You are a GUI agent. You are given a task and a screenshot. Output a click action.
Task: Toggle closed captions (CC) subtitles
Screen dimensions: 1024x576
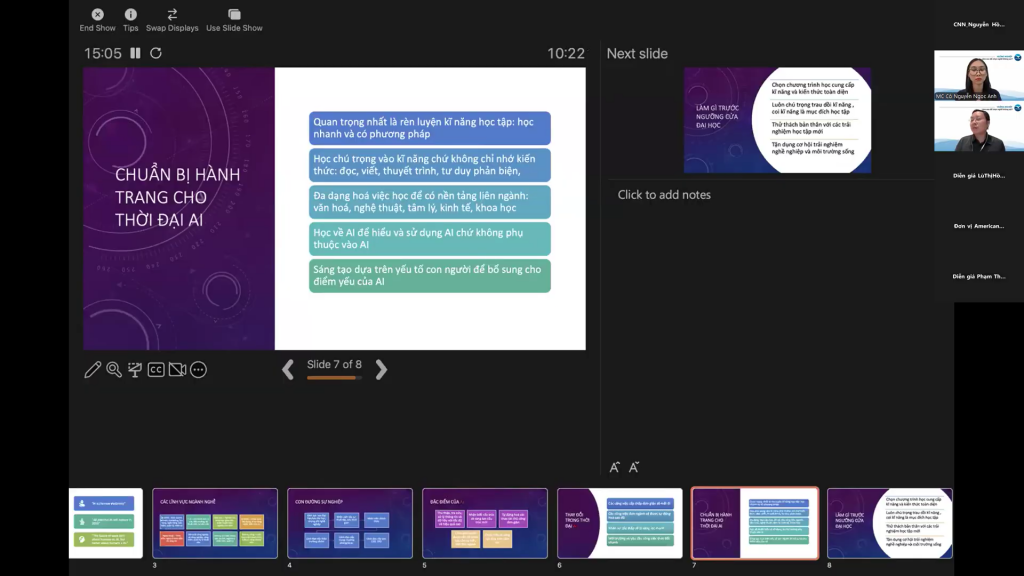click(156, 370)
